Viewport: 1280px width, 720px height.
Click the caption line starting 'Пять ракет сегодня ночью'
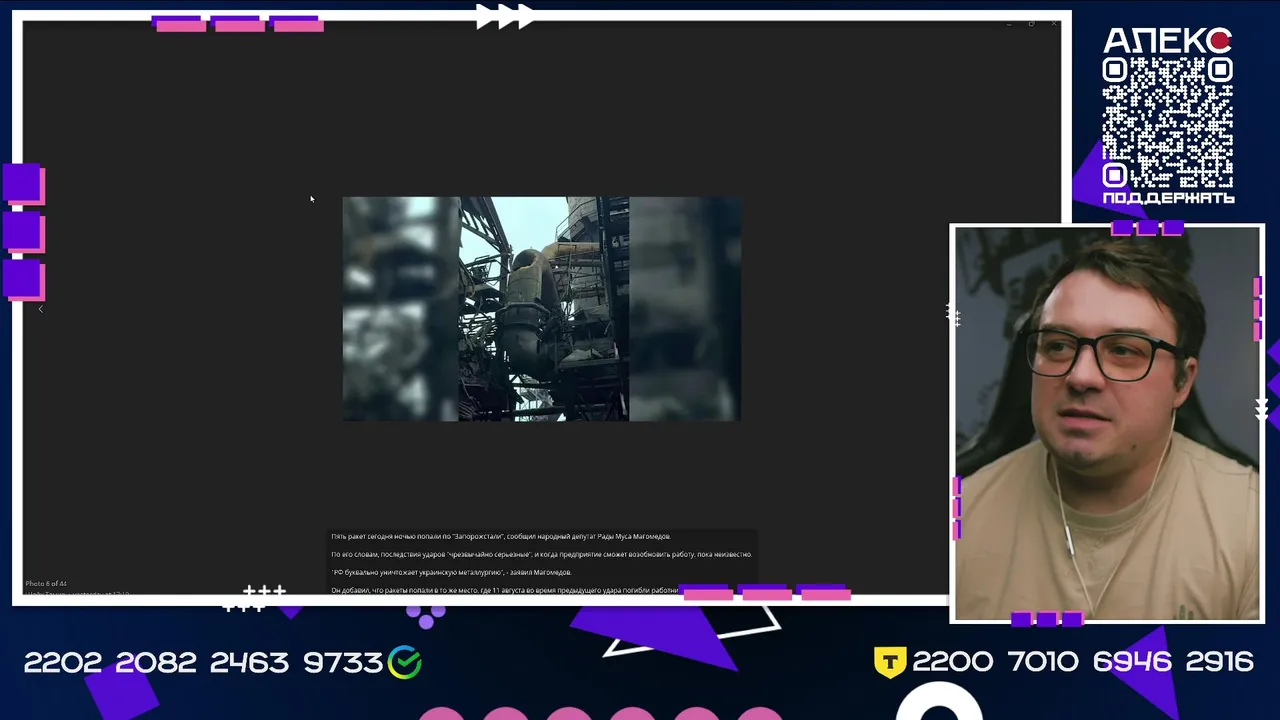(501, 537)
